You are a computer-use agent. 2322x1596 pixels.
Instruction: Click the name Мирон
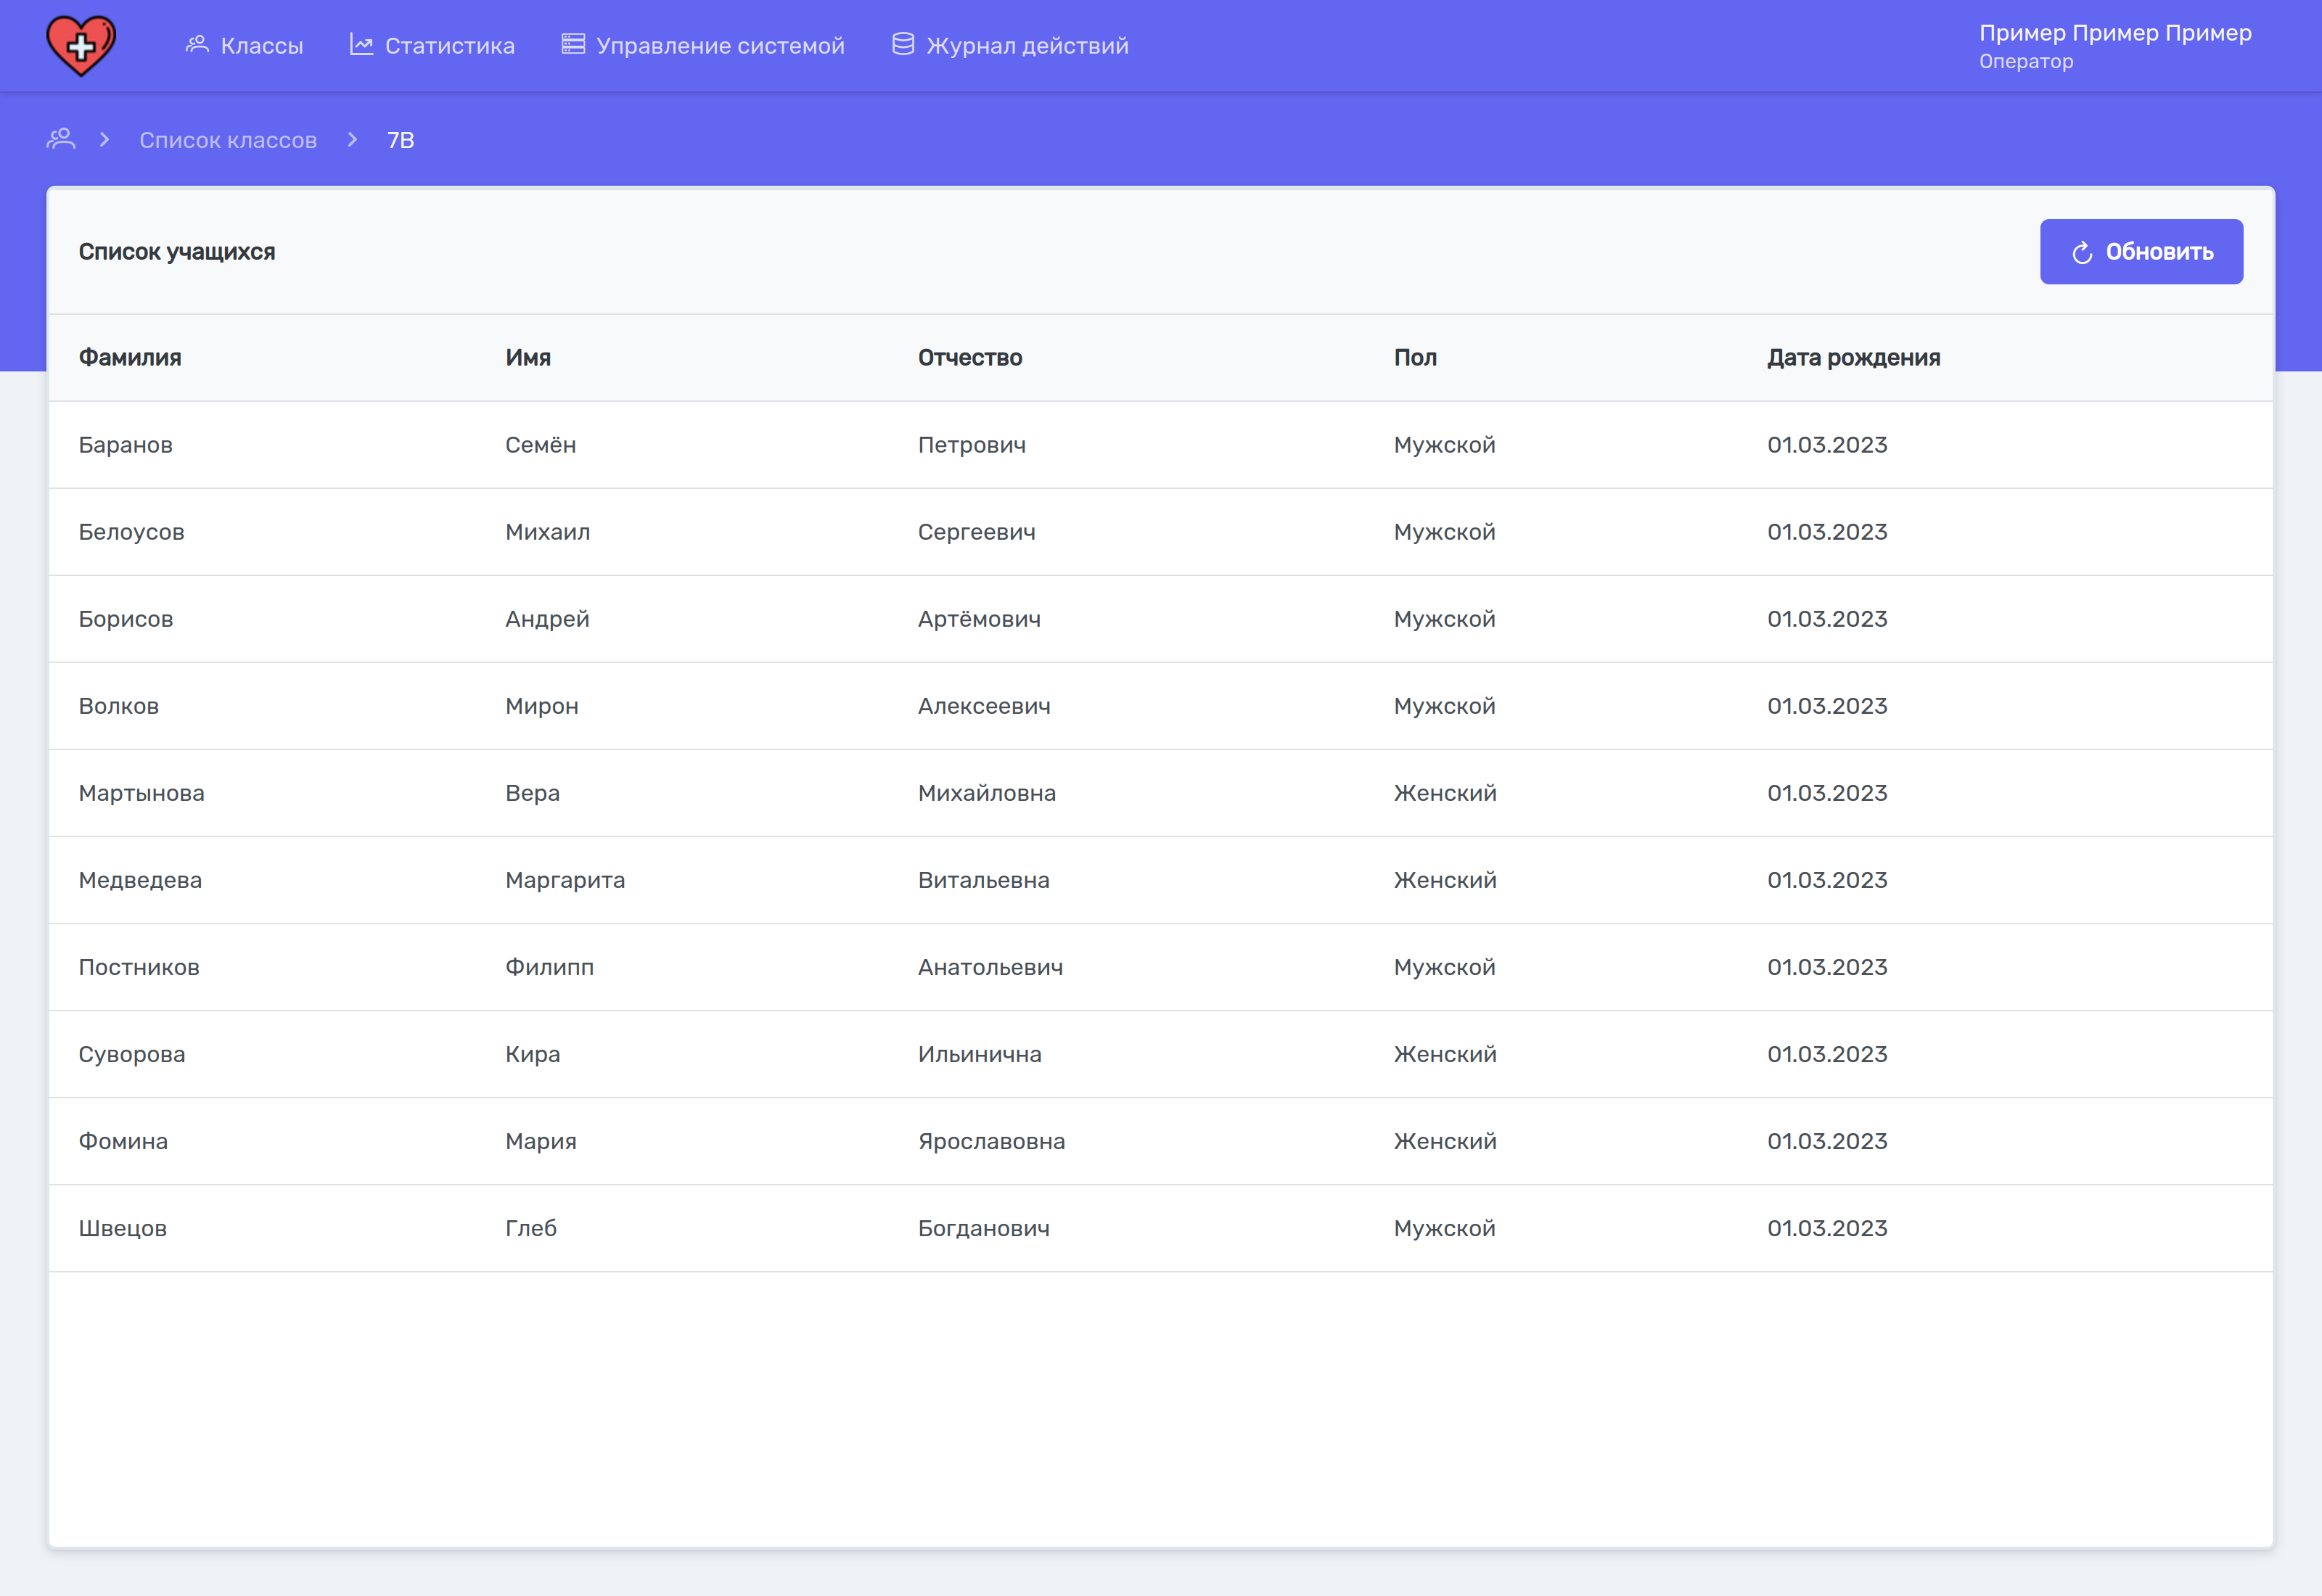point(542,706)
